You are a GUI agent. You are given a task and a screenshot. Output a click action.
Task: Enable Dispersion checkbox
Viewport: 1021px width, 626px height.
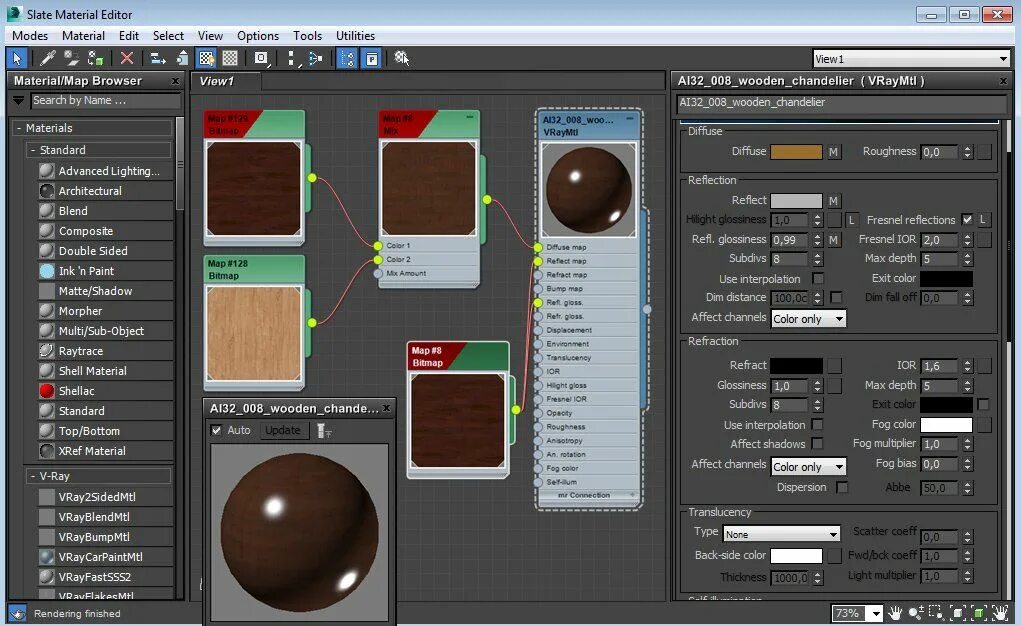click(842, 487)
